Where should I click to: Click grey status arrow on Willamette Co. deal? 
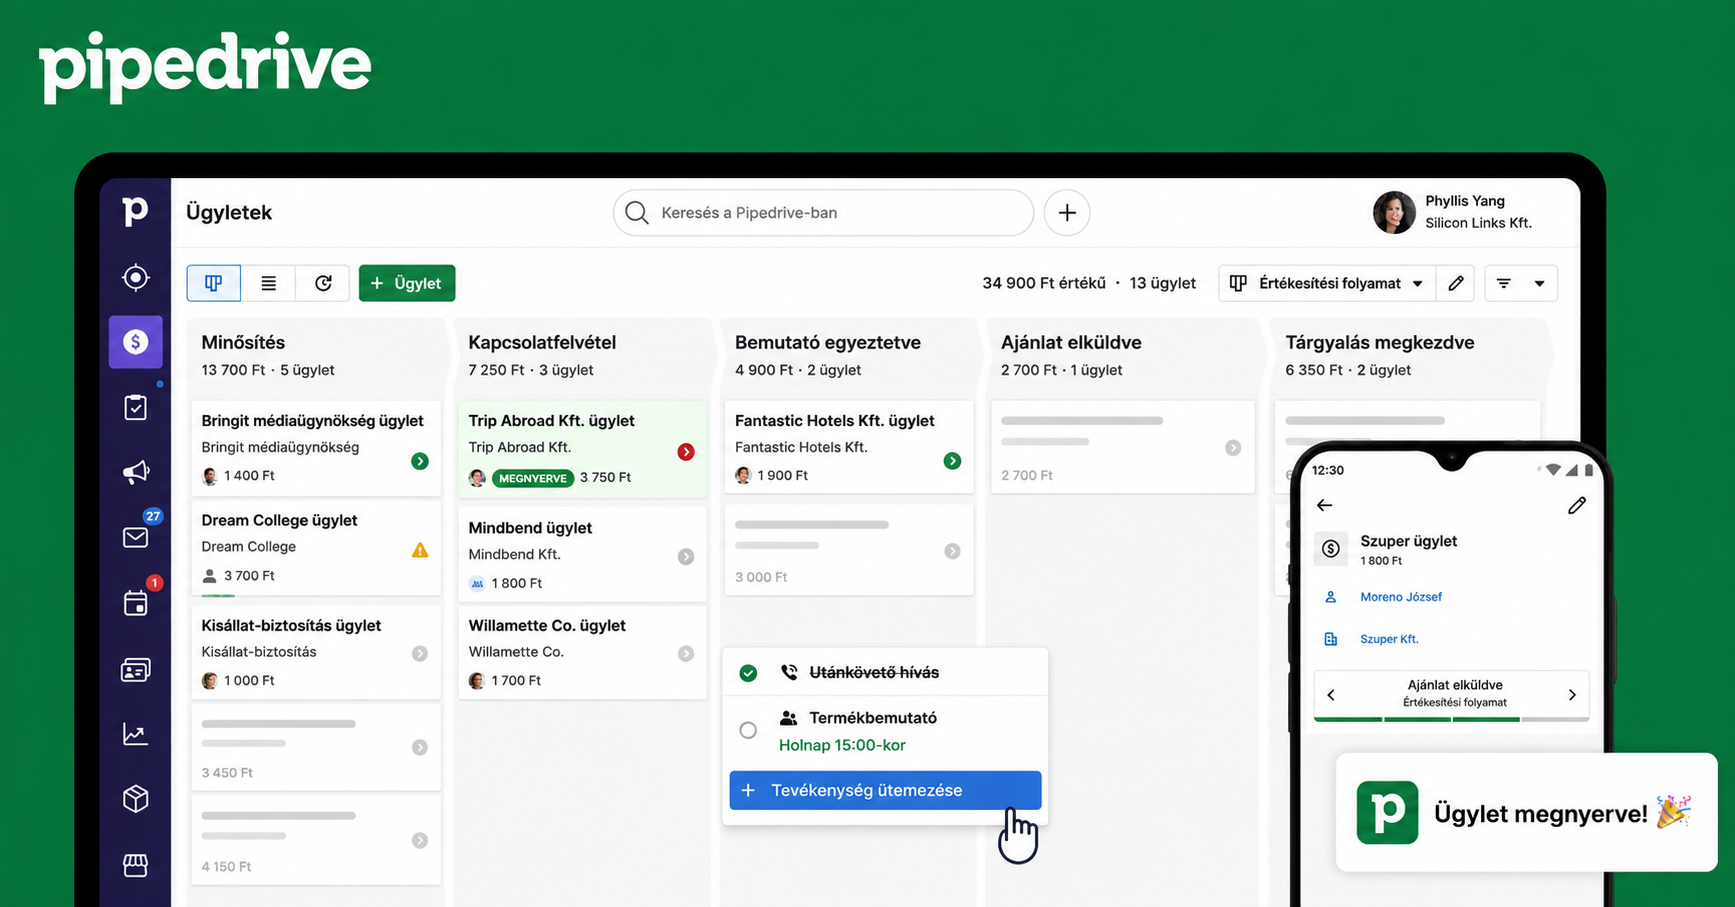686,653
